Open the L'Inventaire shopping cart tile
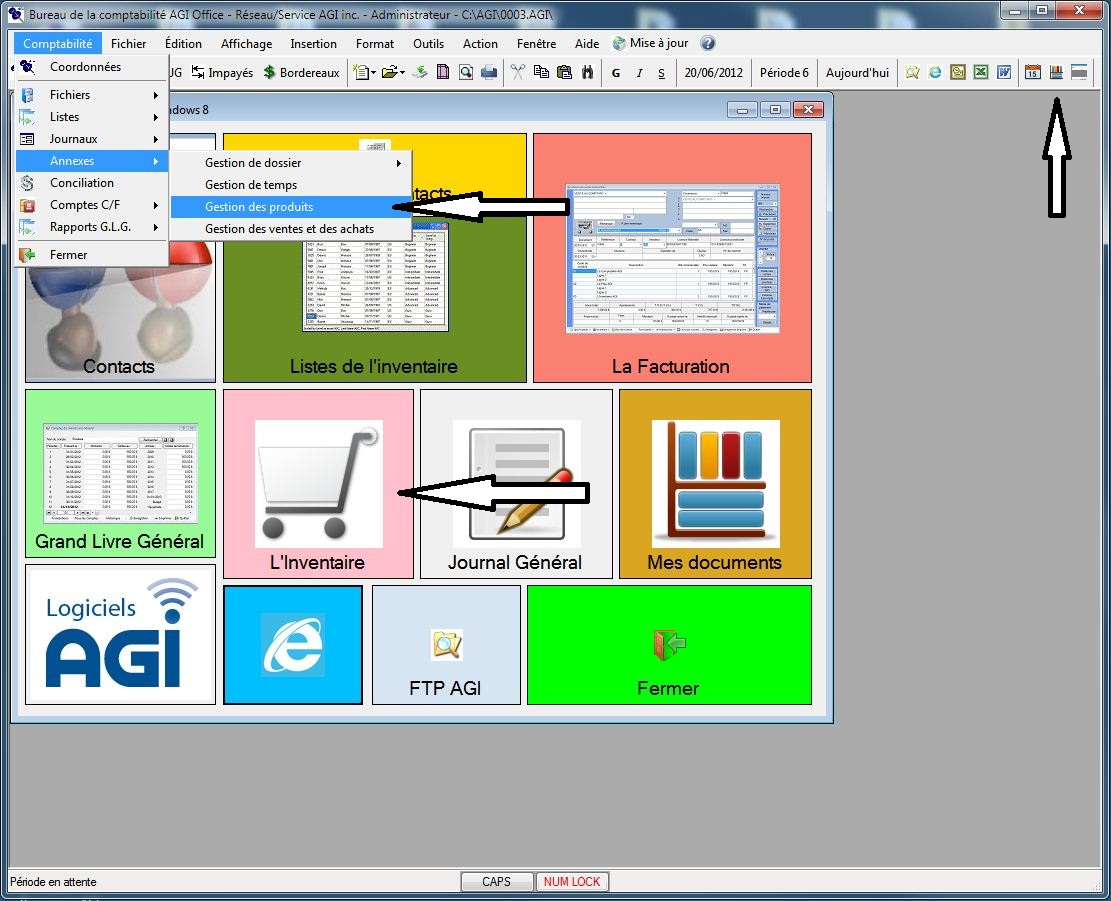1111x901 pixels. [x=318, y=484]
